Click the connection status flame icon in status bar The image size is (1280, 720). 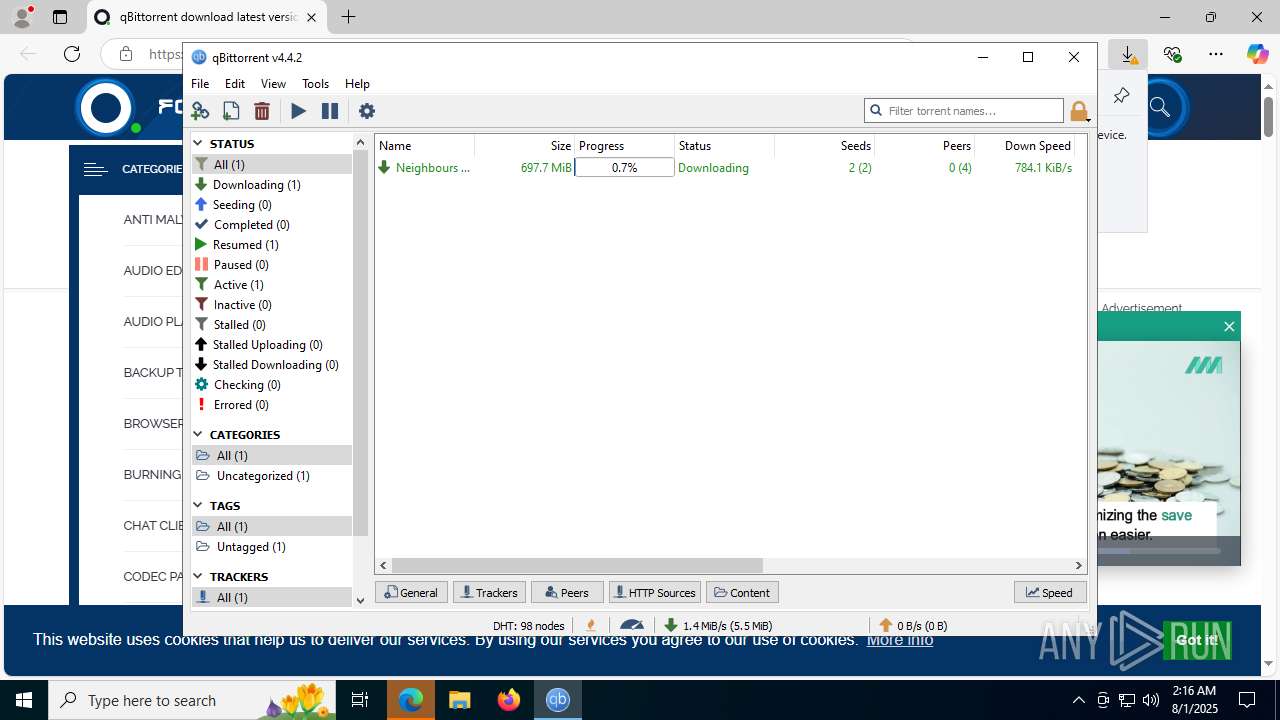pyautogui.click(x=591, y=625)
